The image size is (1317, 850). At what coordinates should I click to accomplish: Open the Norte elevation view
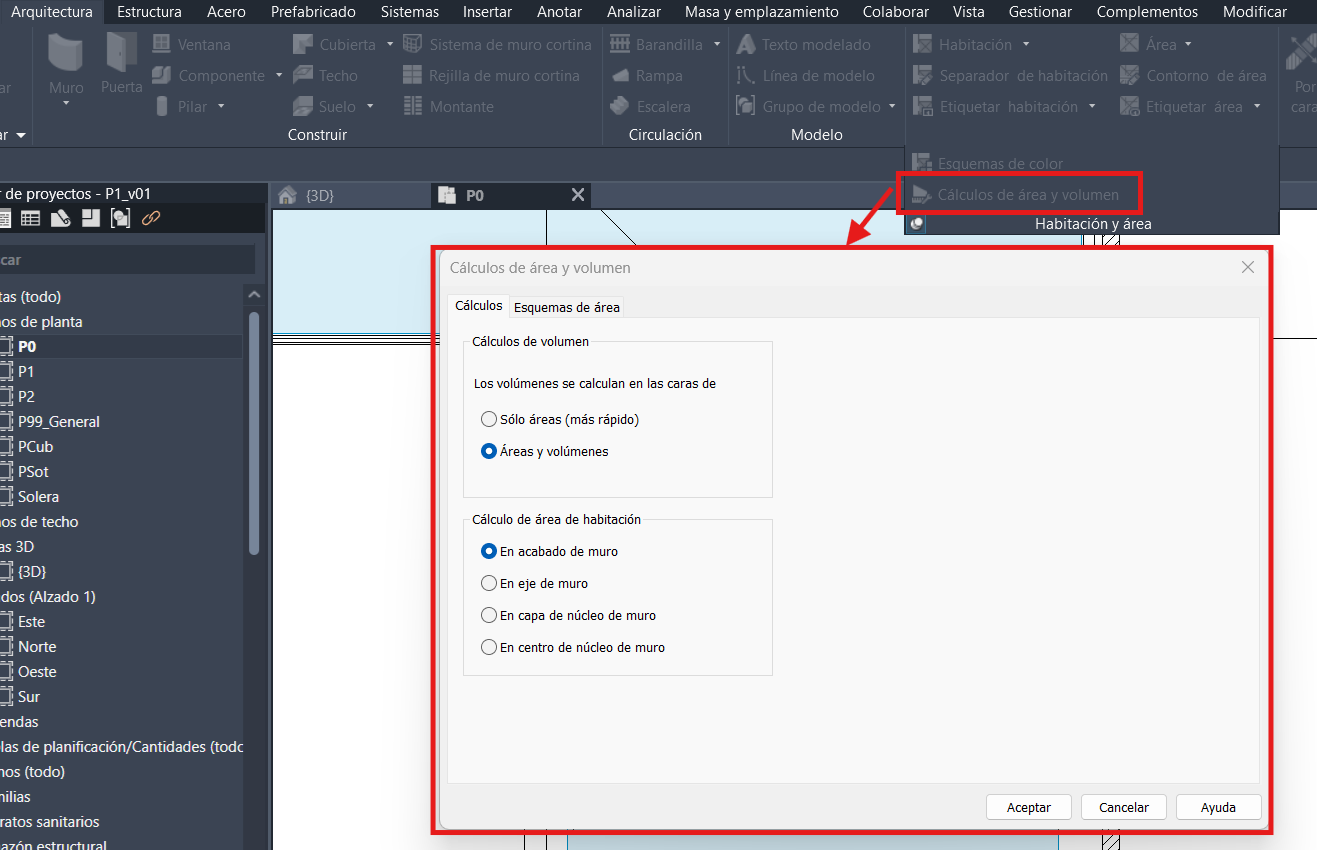[37, 647]
